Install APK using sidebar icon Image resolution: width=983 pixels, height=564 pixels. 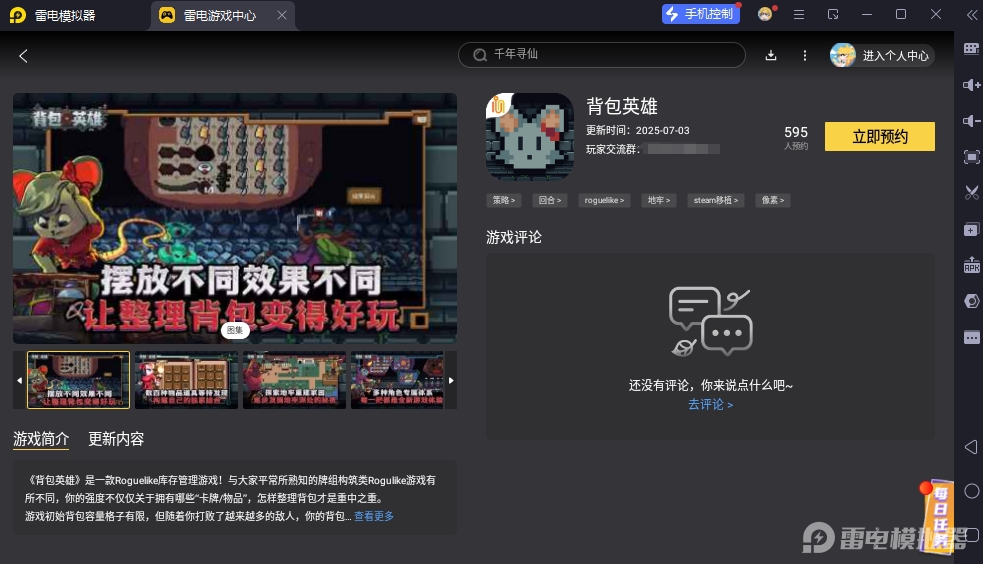(x=971, y=265)
